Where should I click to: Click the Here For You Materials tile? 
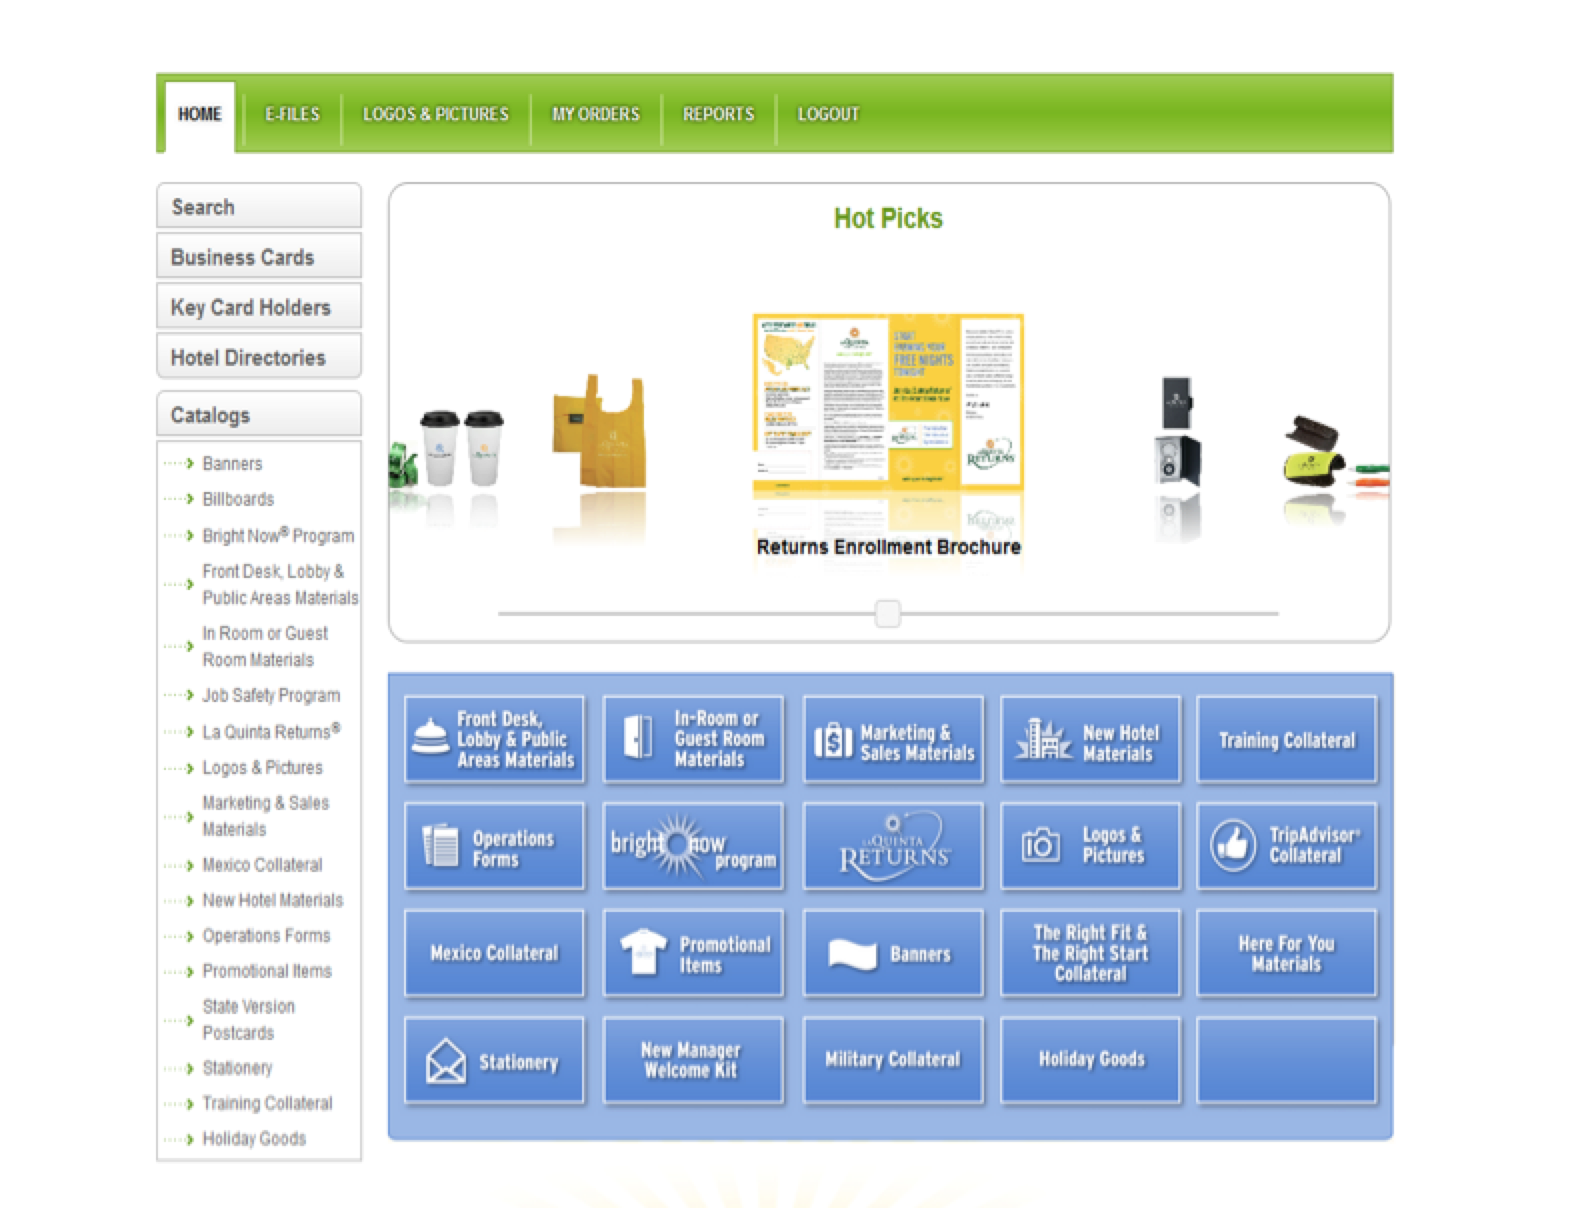coord(1287,953)
